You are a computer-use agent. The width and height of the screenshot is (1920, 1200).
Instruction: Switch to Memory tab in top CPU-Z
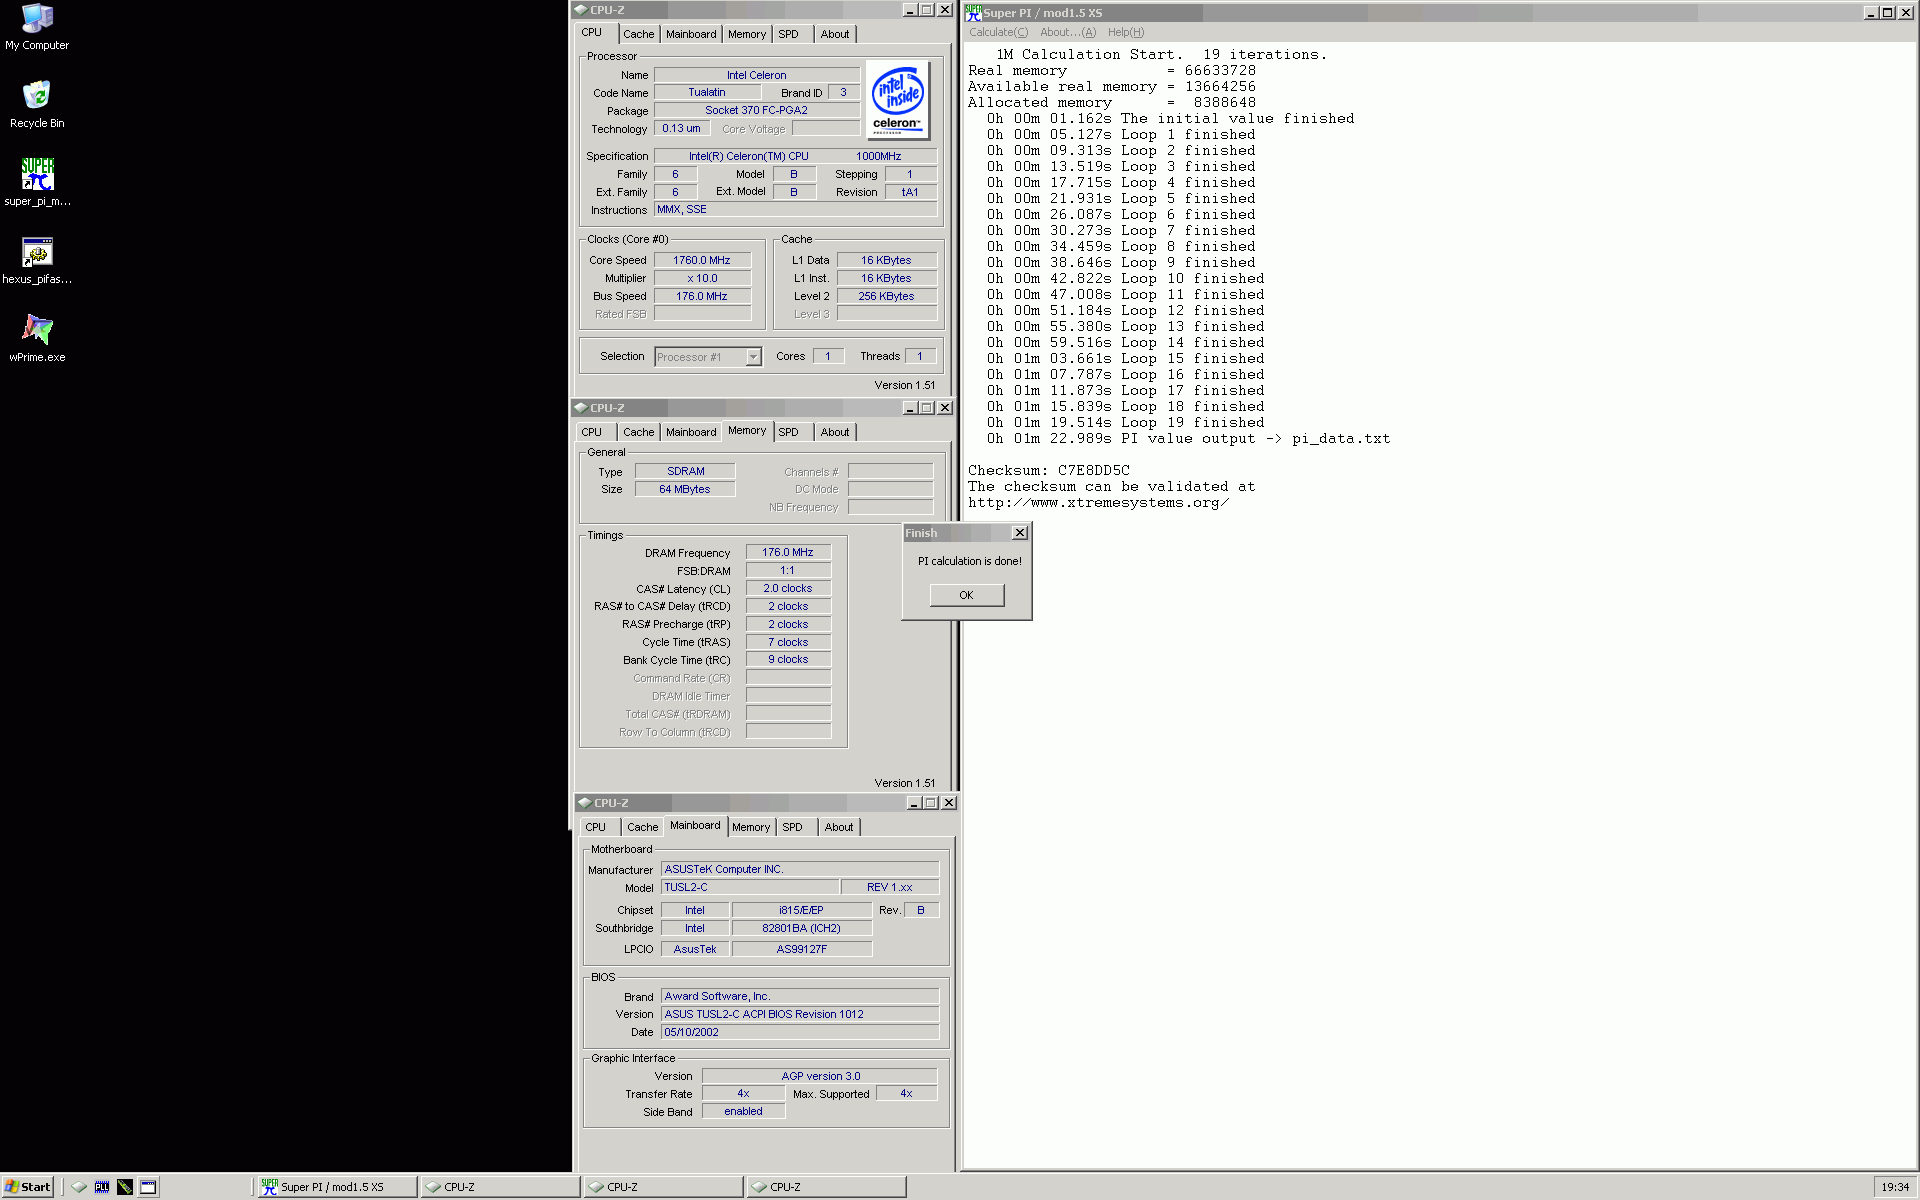coord(746,34)
